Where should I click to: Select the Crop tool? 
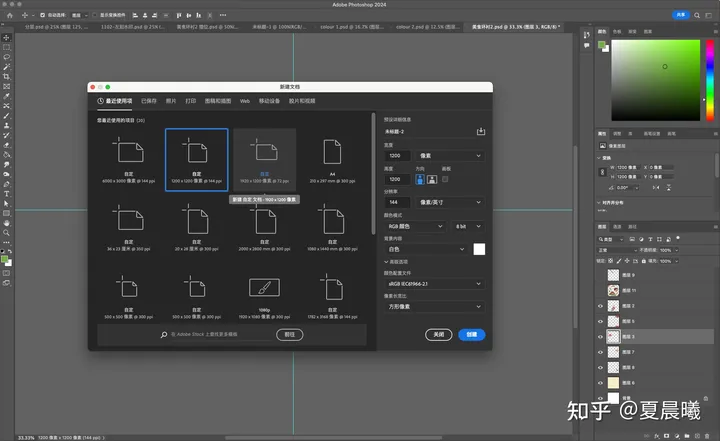coord(6,77)
